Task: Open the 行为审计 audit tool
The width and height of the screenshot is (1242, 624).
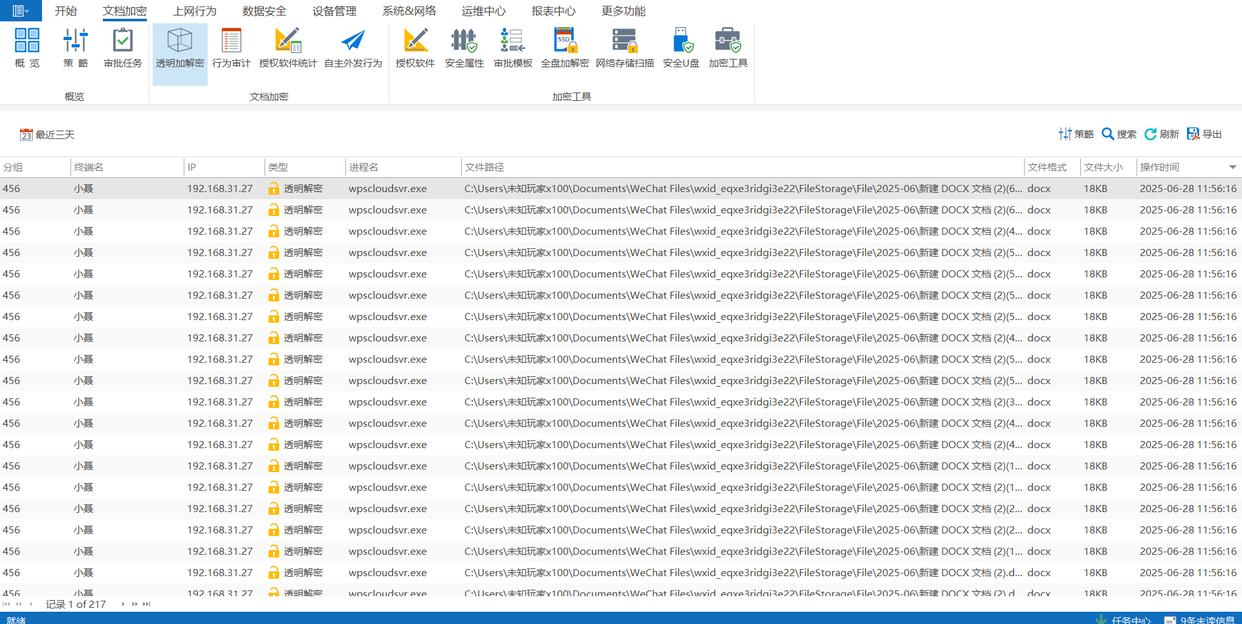Action: 231,48
